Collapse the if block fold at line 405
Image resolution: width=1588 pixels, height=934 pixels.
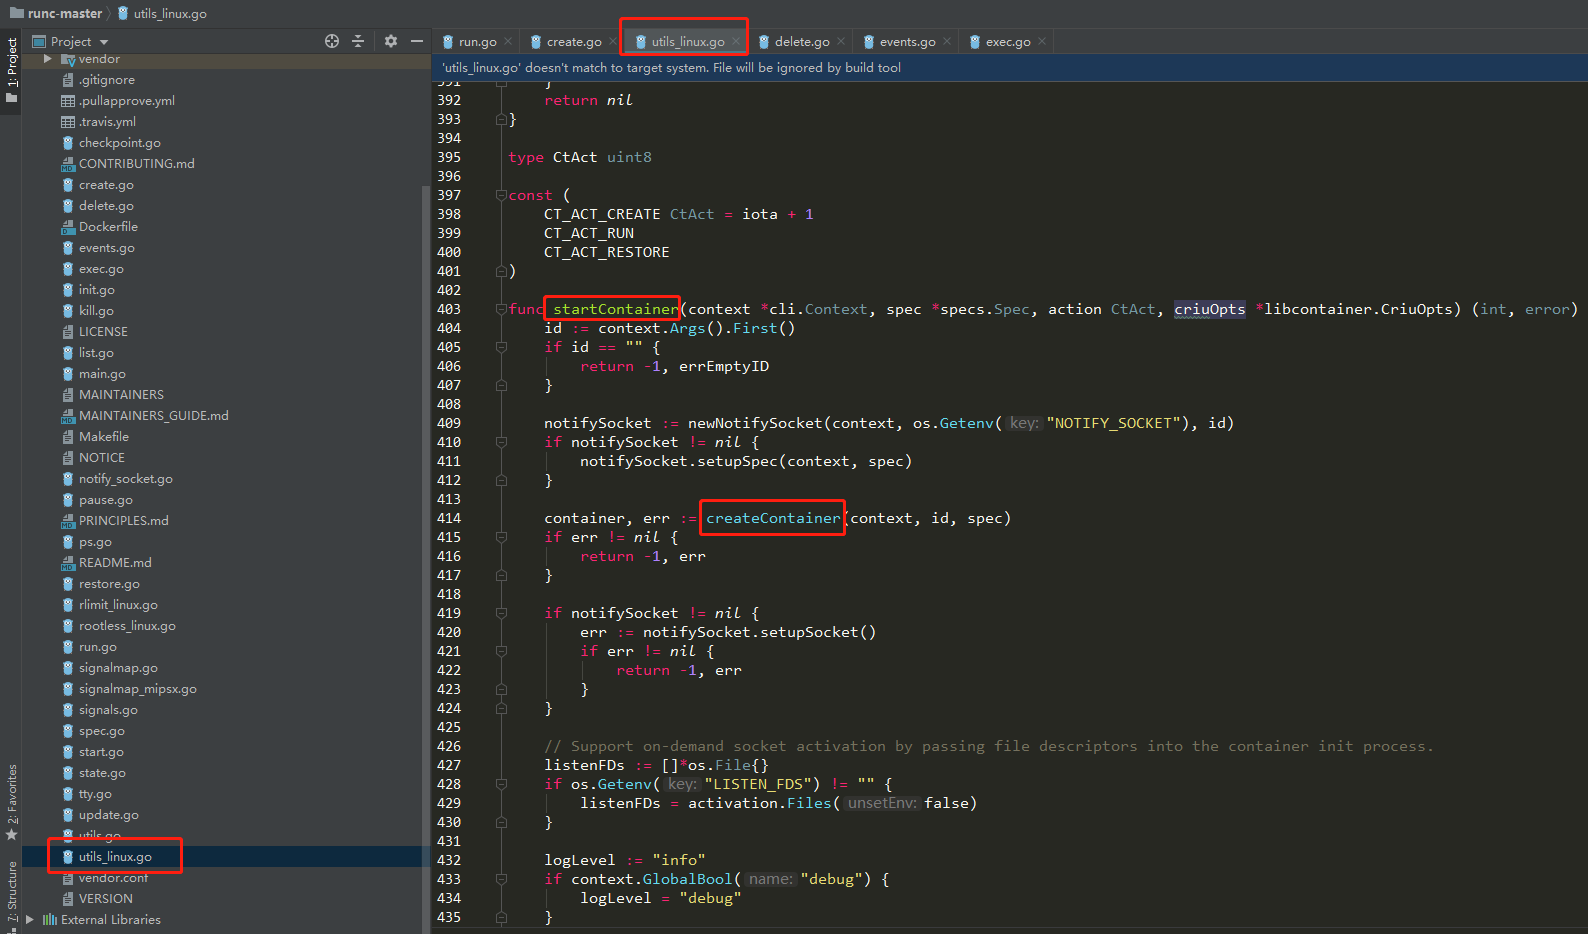click(x=501, y=347)
